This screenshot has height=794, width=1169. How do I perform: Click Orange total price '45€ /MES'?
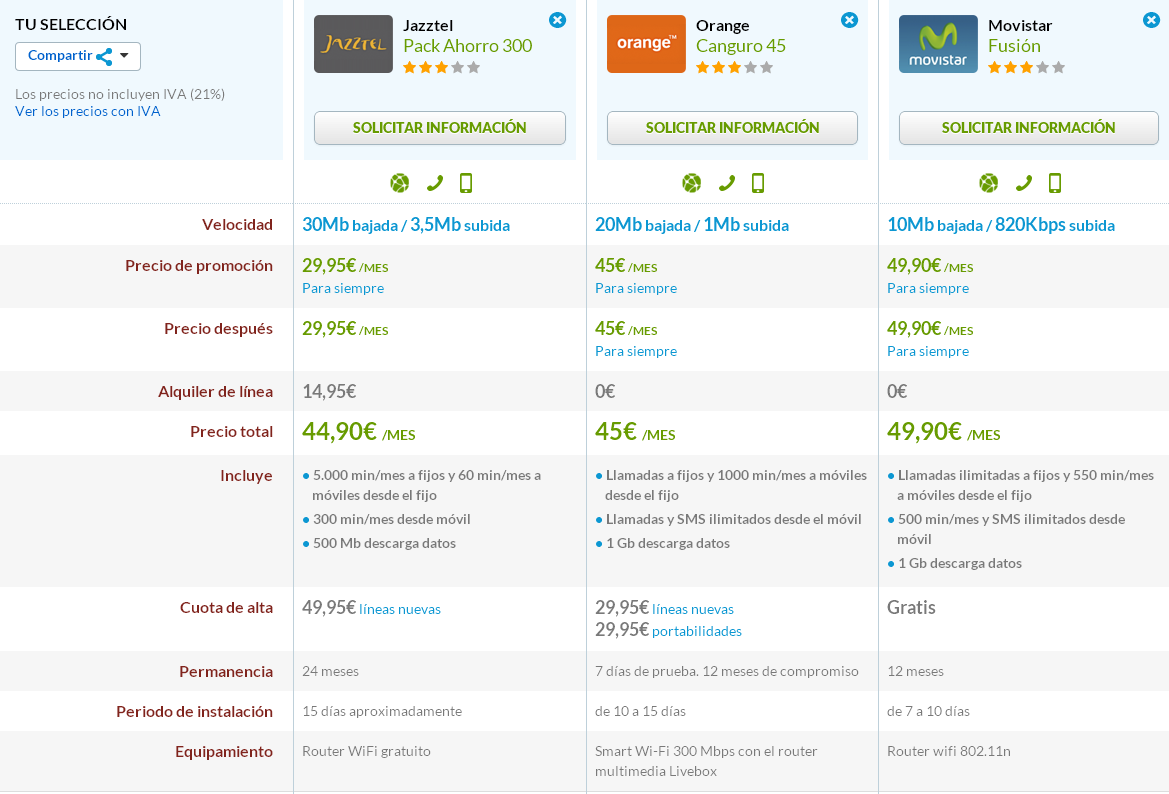pyautogui.click(x=635, y=432)
